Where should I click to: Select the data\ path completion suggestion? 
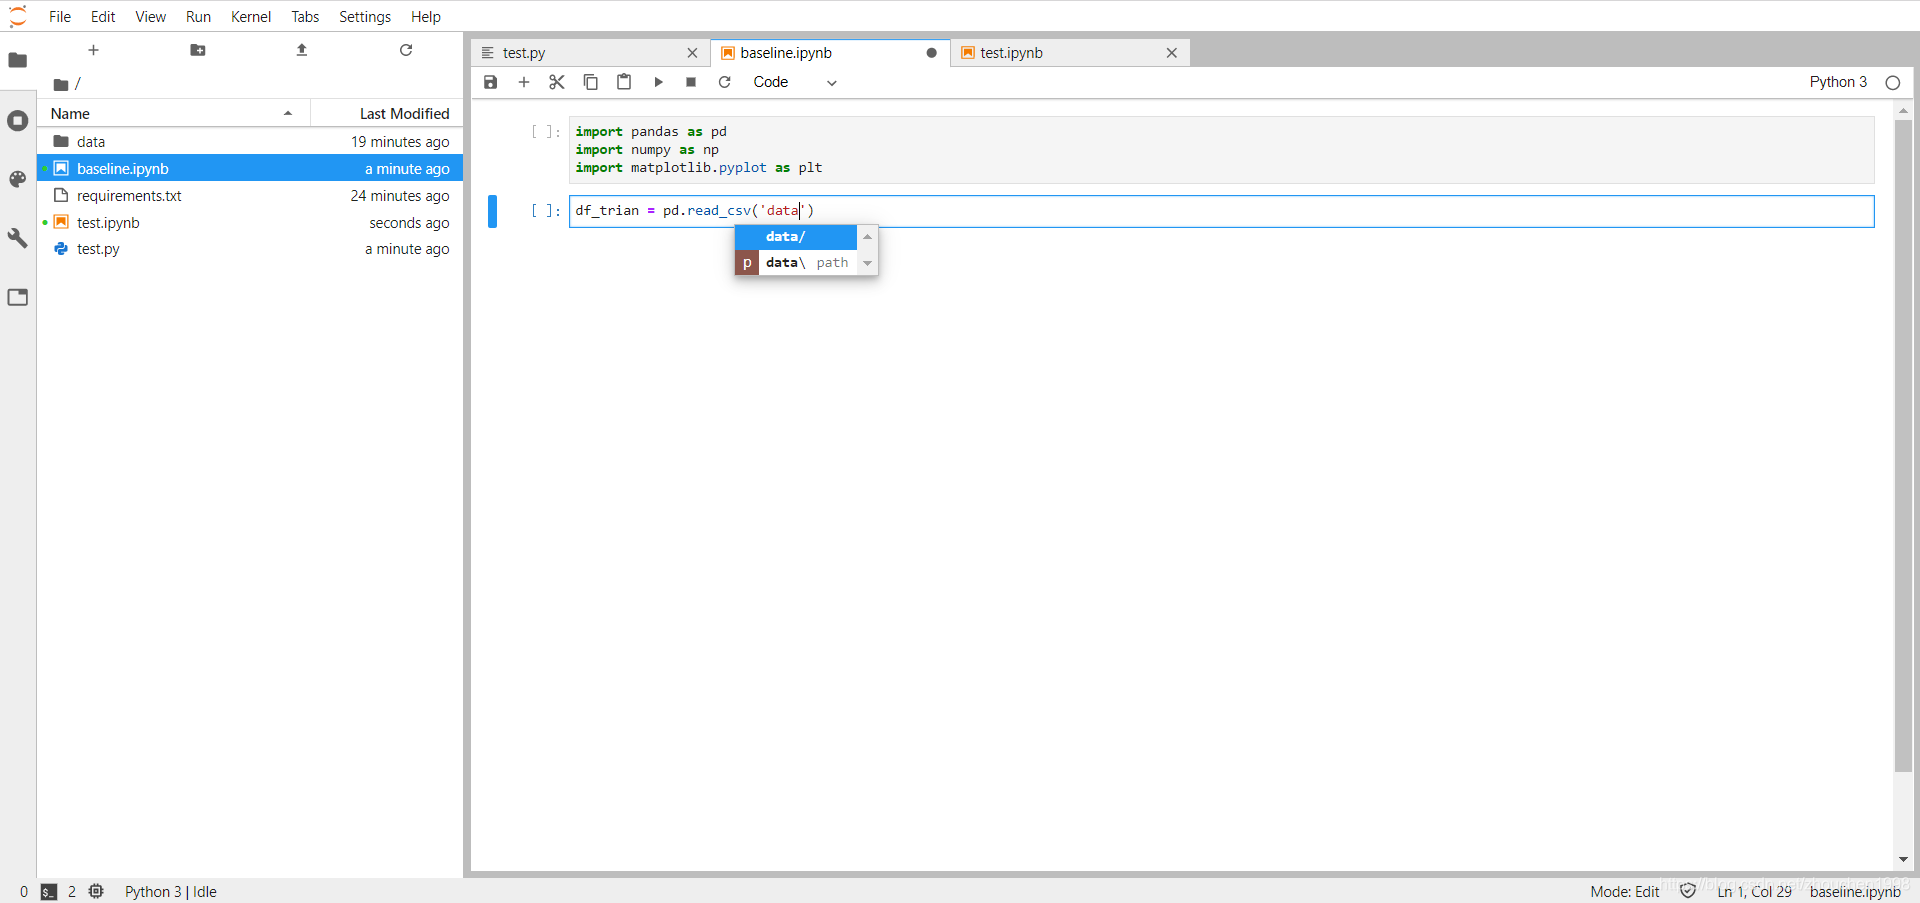(796, 263)
